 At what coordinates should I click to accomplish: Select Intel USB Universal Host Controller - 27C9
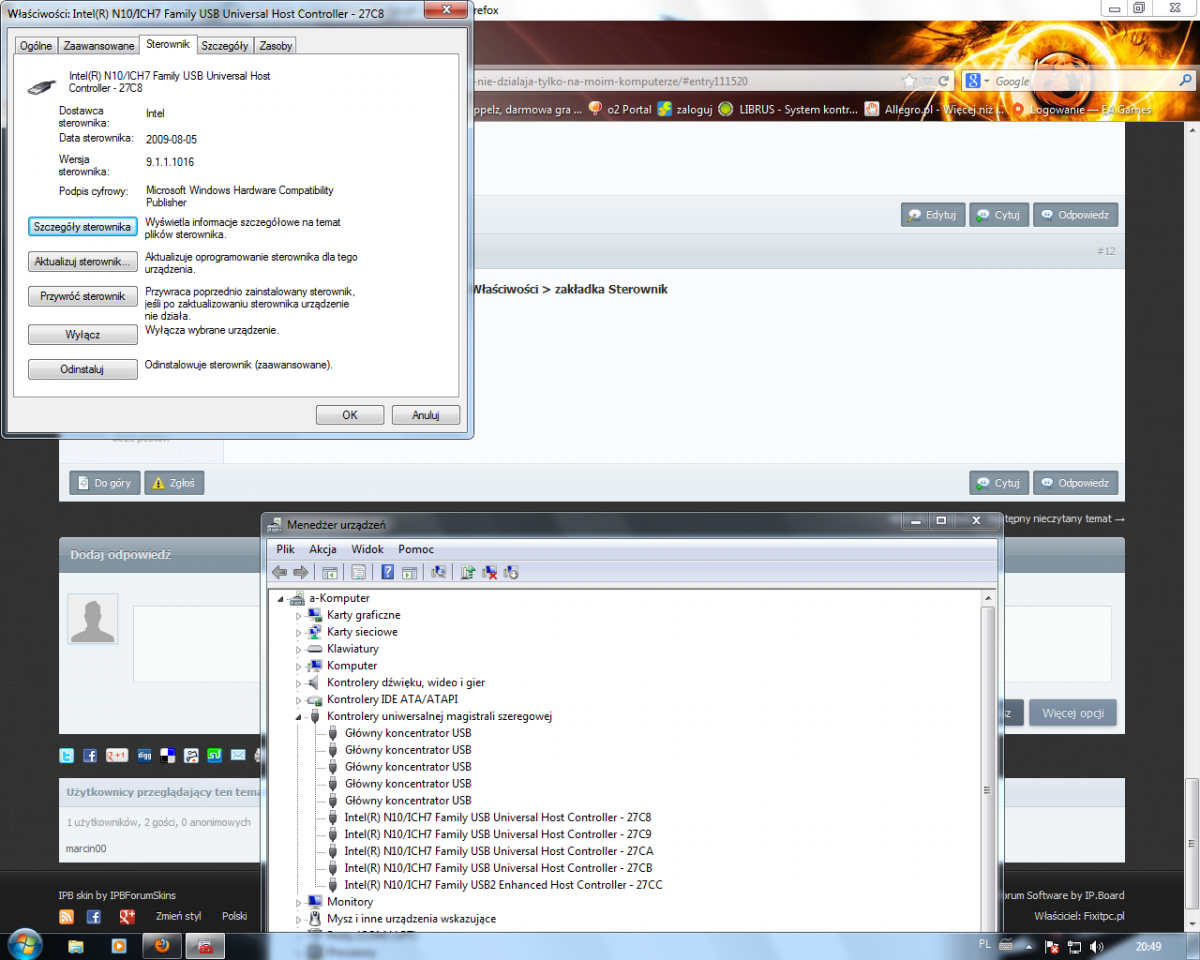pyautogui.click(x=498, y=834)
